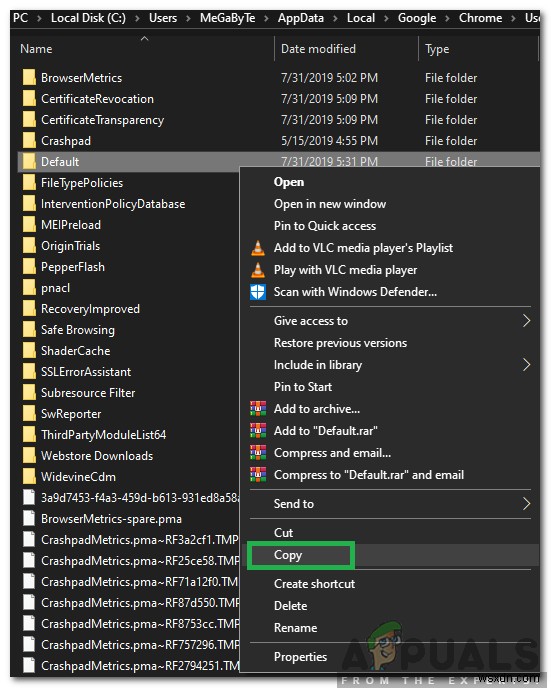The image size is (551, 688).
Task: Select the SSLErrorAssistant folder name
Action: click(x=86, y=372)
